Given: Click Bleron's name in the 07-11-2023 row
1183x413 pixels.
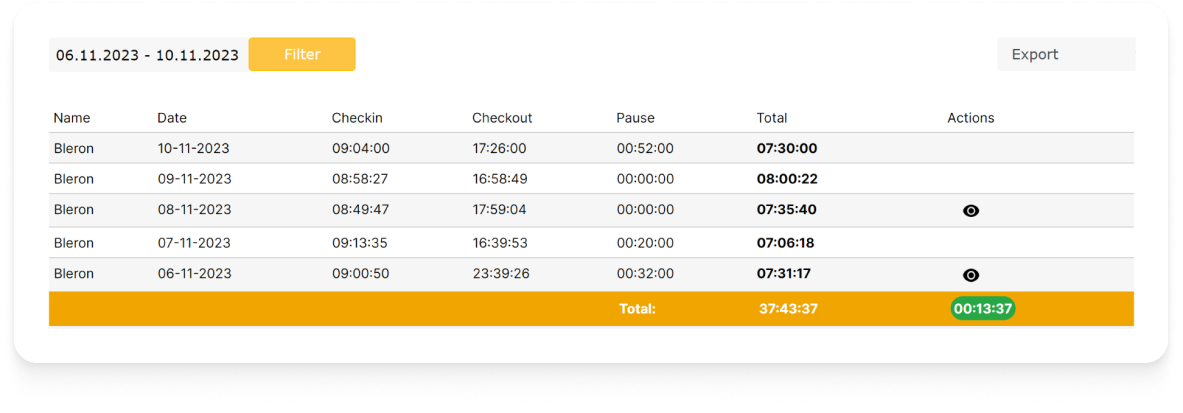Looking at the screenshot, I should coord(73,243).
